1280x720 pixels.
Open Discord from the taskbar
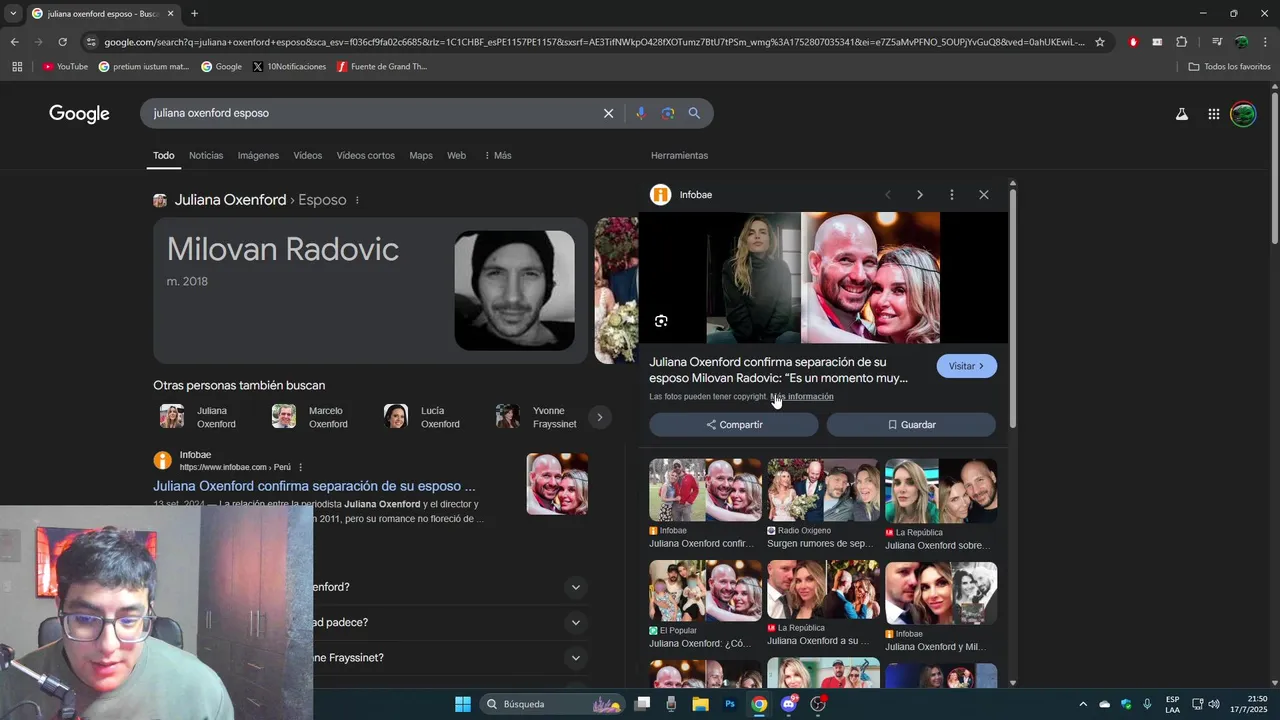(789, 704)
